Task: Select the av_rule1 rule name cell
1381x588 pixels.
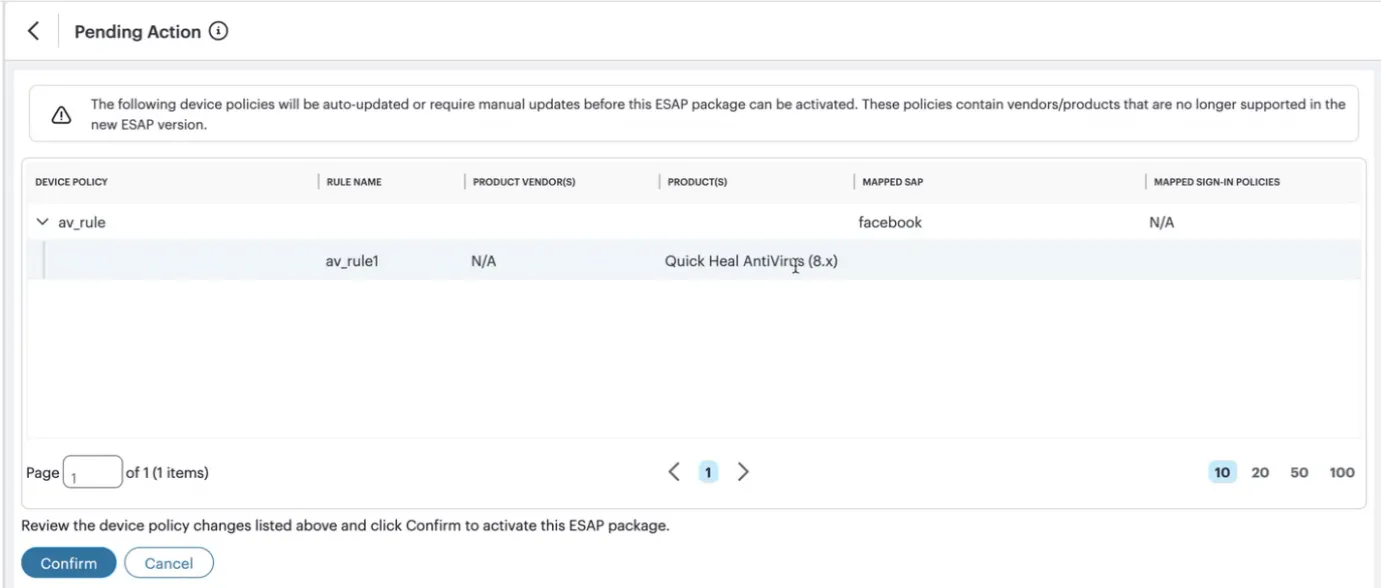Action: tap(352, 262)
